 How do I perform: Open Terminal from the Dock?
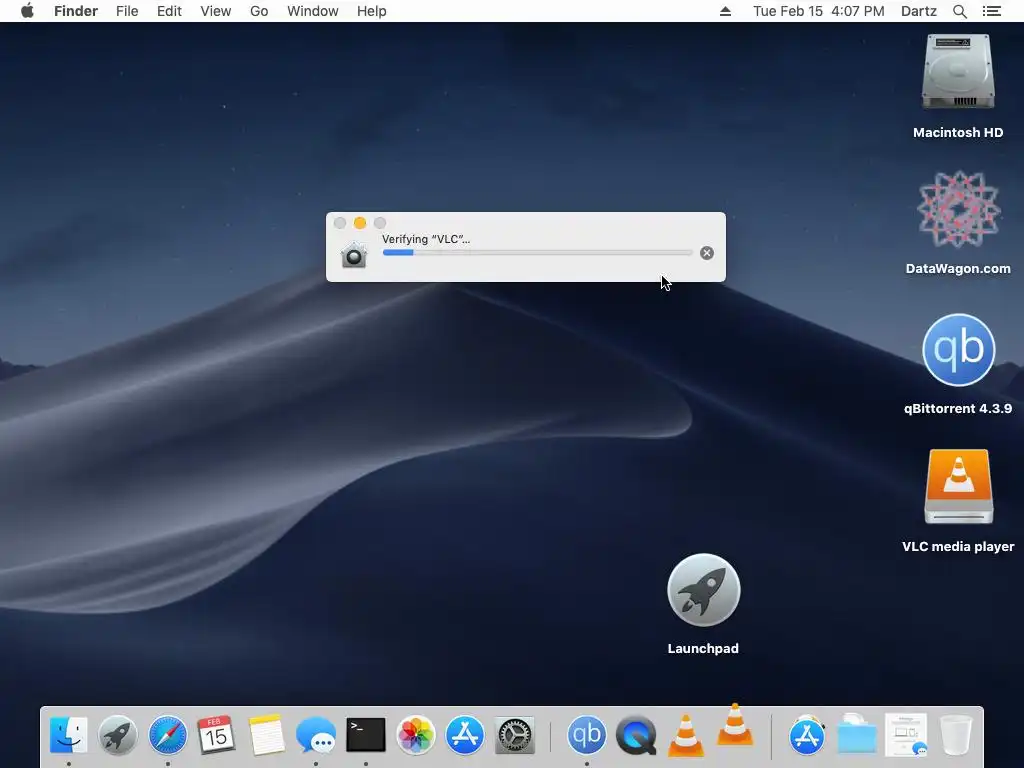coord(366,735)
